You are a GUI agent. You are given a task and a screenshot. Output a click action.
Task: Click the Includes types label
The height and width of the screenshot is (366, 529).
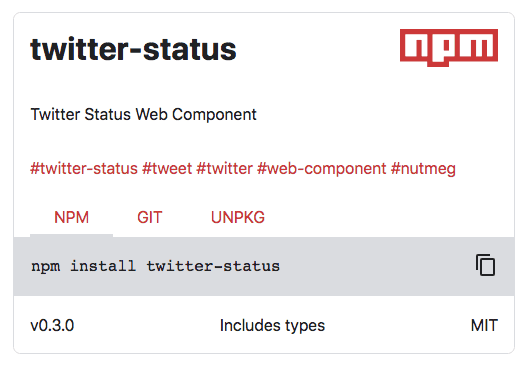point(272,326)
